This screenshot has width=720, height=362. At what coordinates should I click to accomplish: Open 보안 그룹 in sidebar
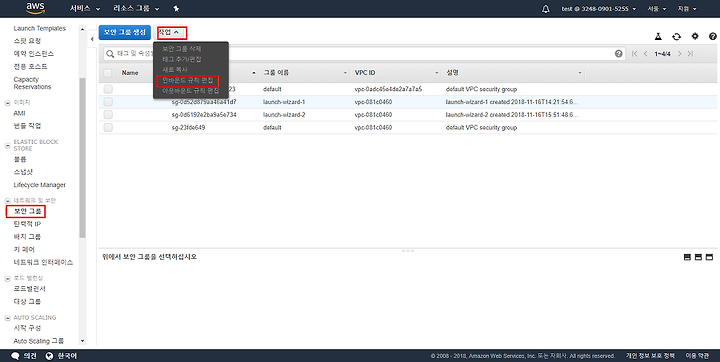click(x=28, y=211)
